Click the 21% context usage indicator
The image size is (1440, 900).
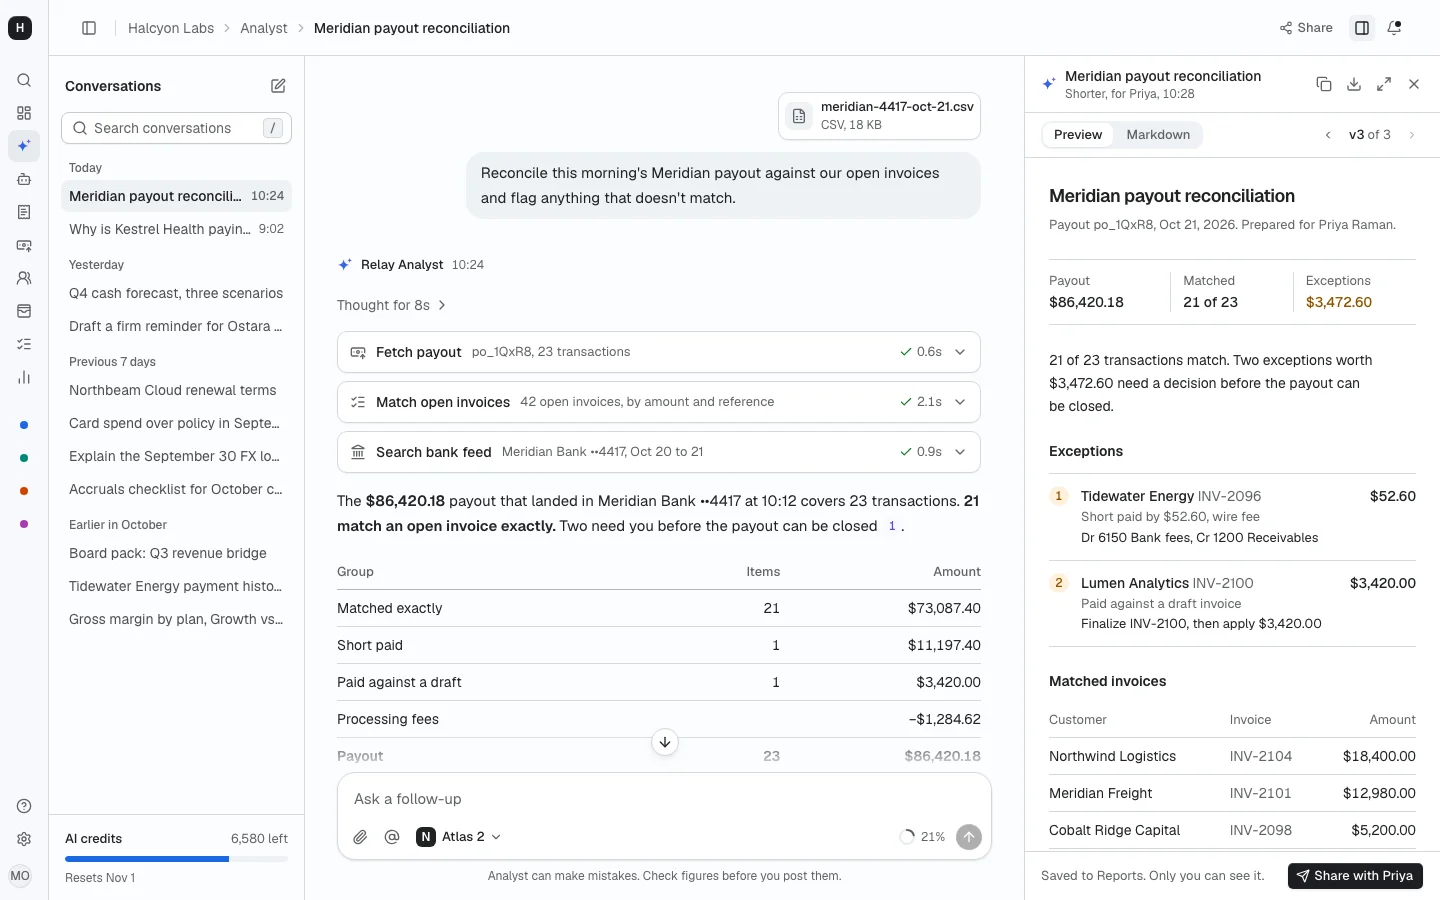point(922,837)
